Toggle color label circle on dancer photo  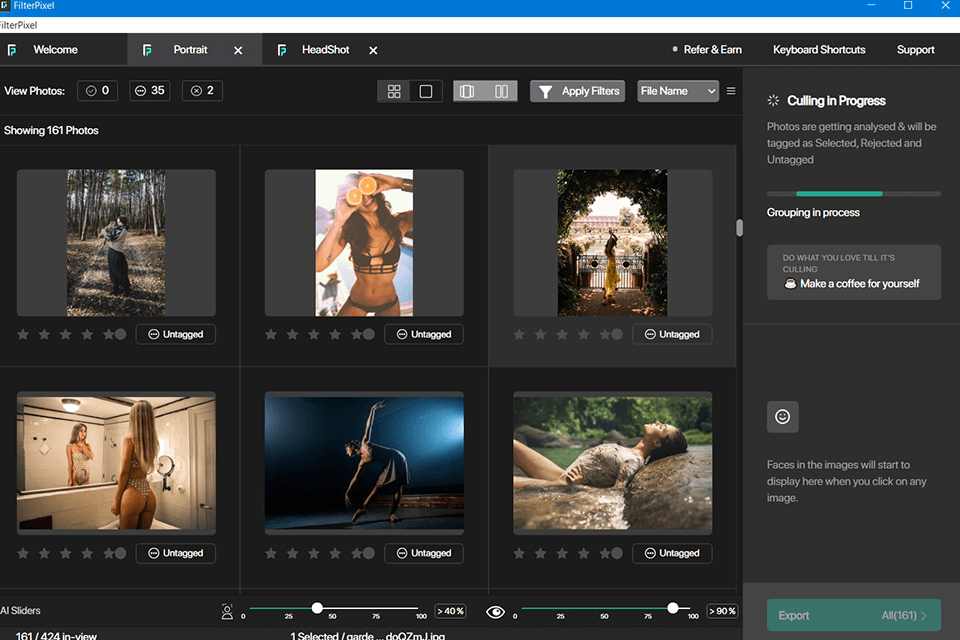(369, 553)
